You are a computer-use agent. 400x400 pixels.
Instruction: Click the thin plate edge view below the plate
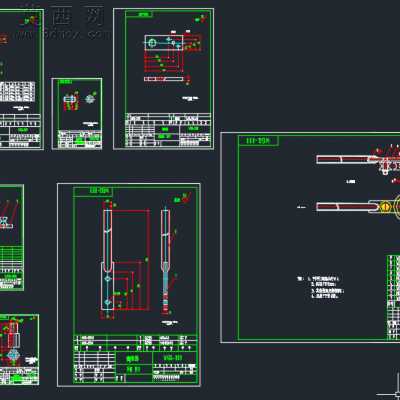point(164,79)
